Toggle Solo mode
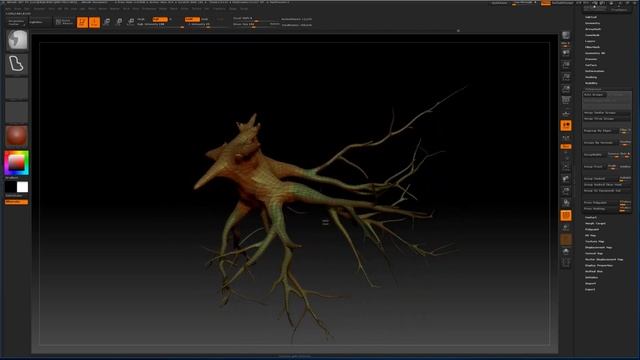Image resolution: width=640 pixels, height=360 pixels. click(x=566, y=251)
